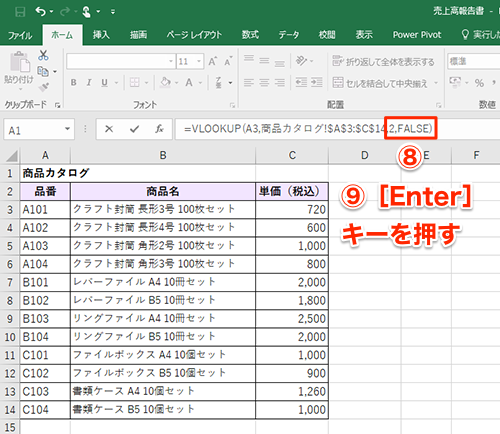Click the Cut scissors icon
The height and width of the screenshot is (434, 500).
tap(43, 55)
